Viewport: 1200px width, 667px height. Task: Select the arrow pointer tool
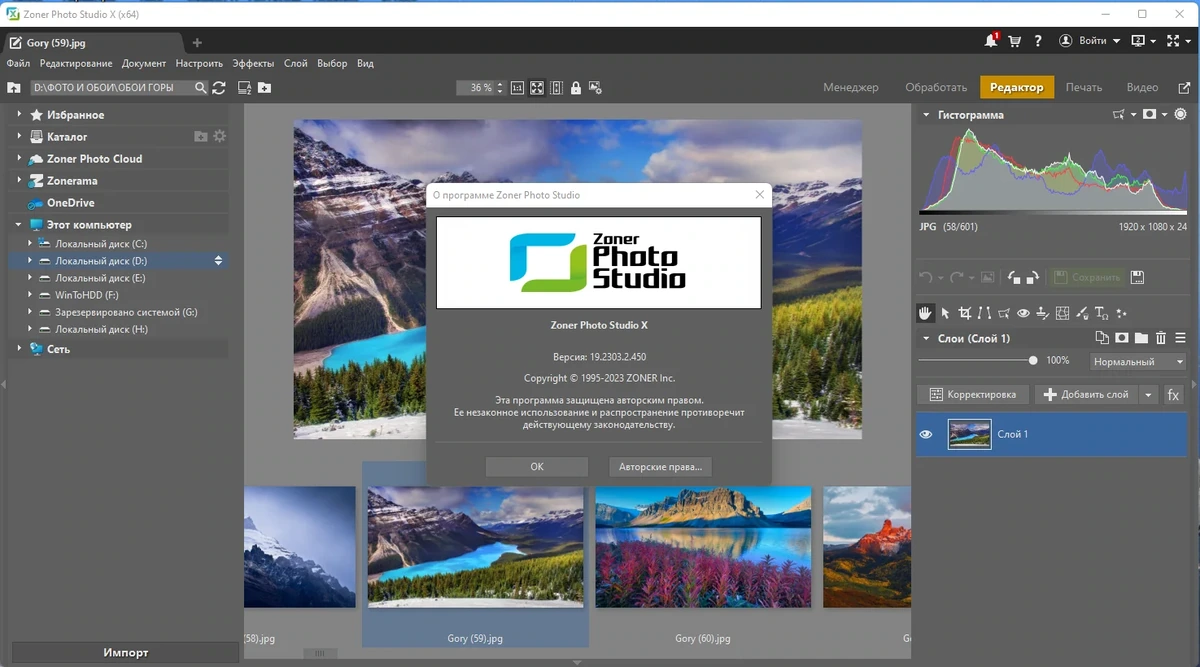945,313
